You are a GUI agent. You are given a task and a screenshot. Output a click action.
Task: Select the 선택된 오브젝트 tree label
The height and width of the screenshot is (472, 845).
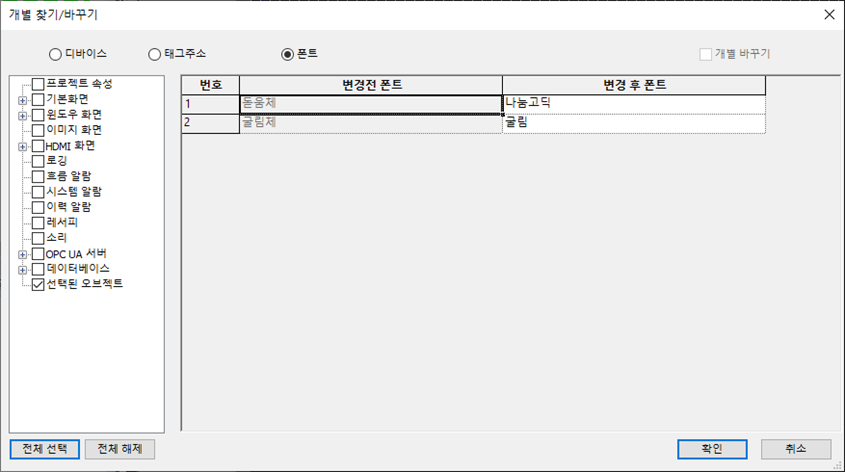(85, 284)
